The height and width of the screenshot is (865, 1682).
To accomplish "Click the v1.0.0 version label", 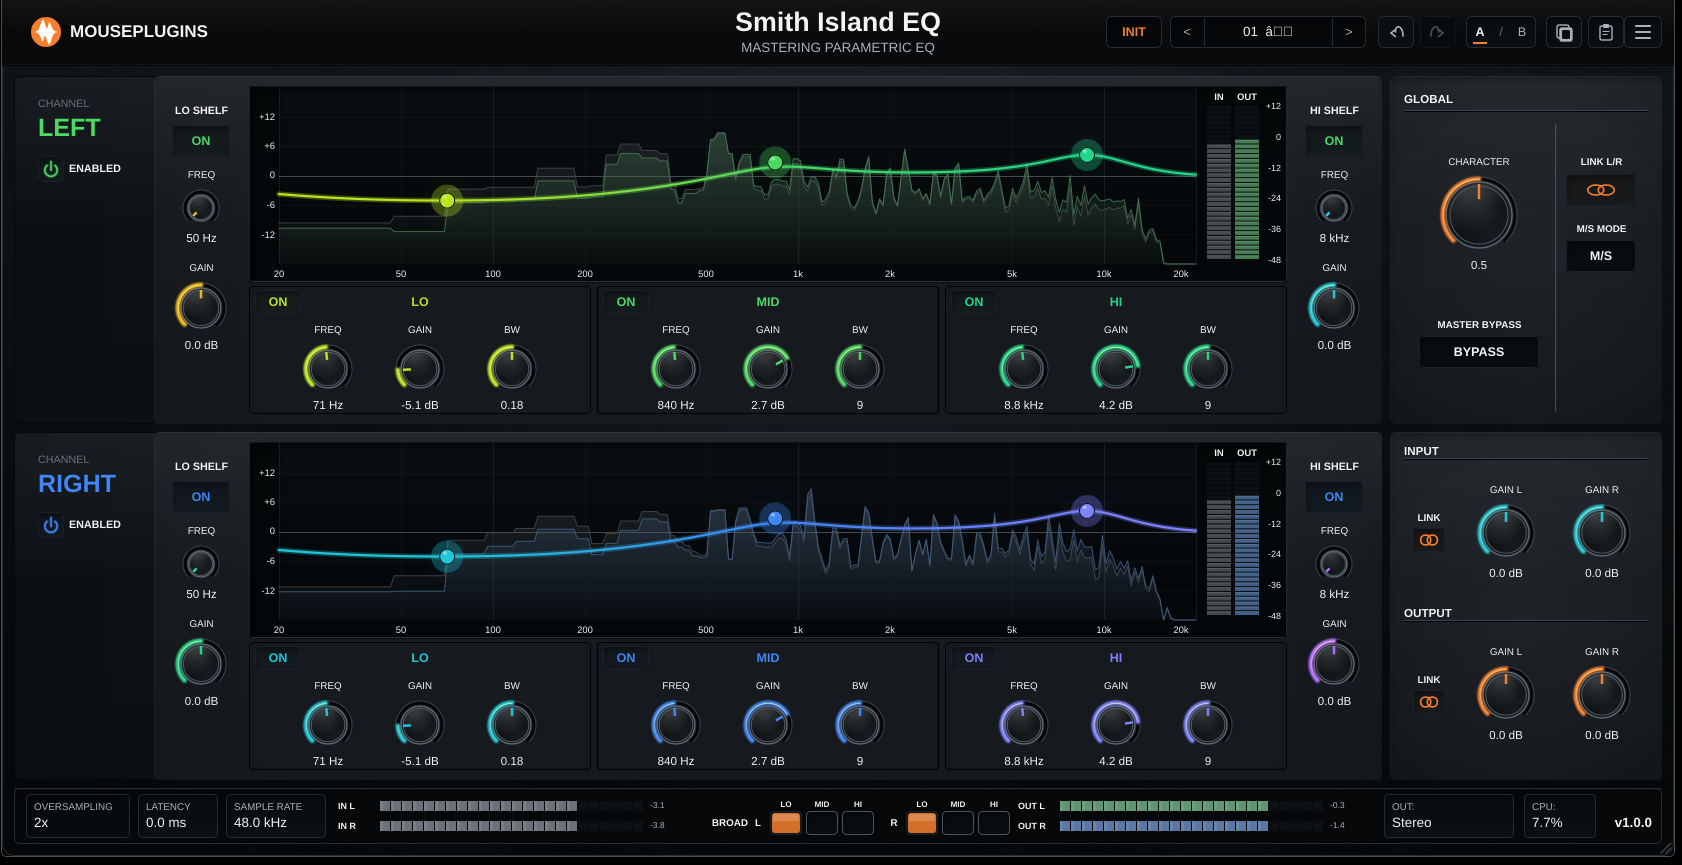I will coord(1633,823).
